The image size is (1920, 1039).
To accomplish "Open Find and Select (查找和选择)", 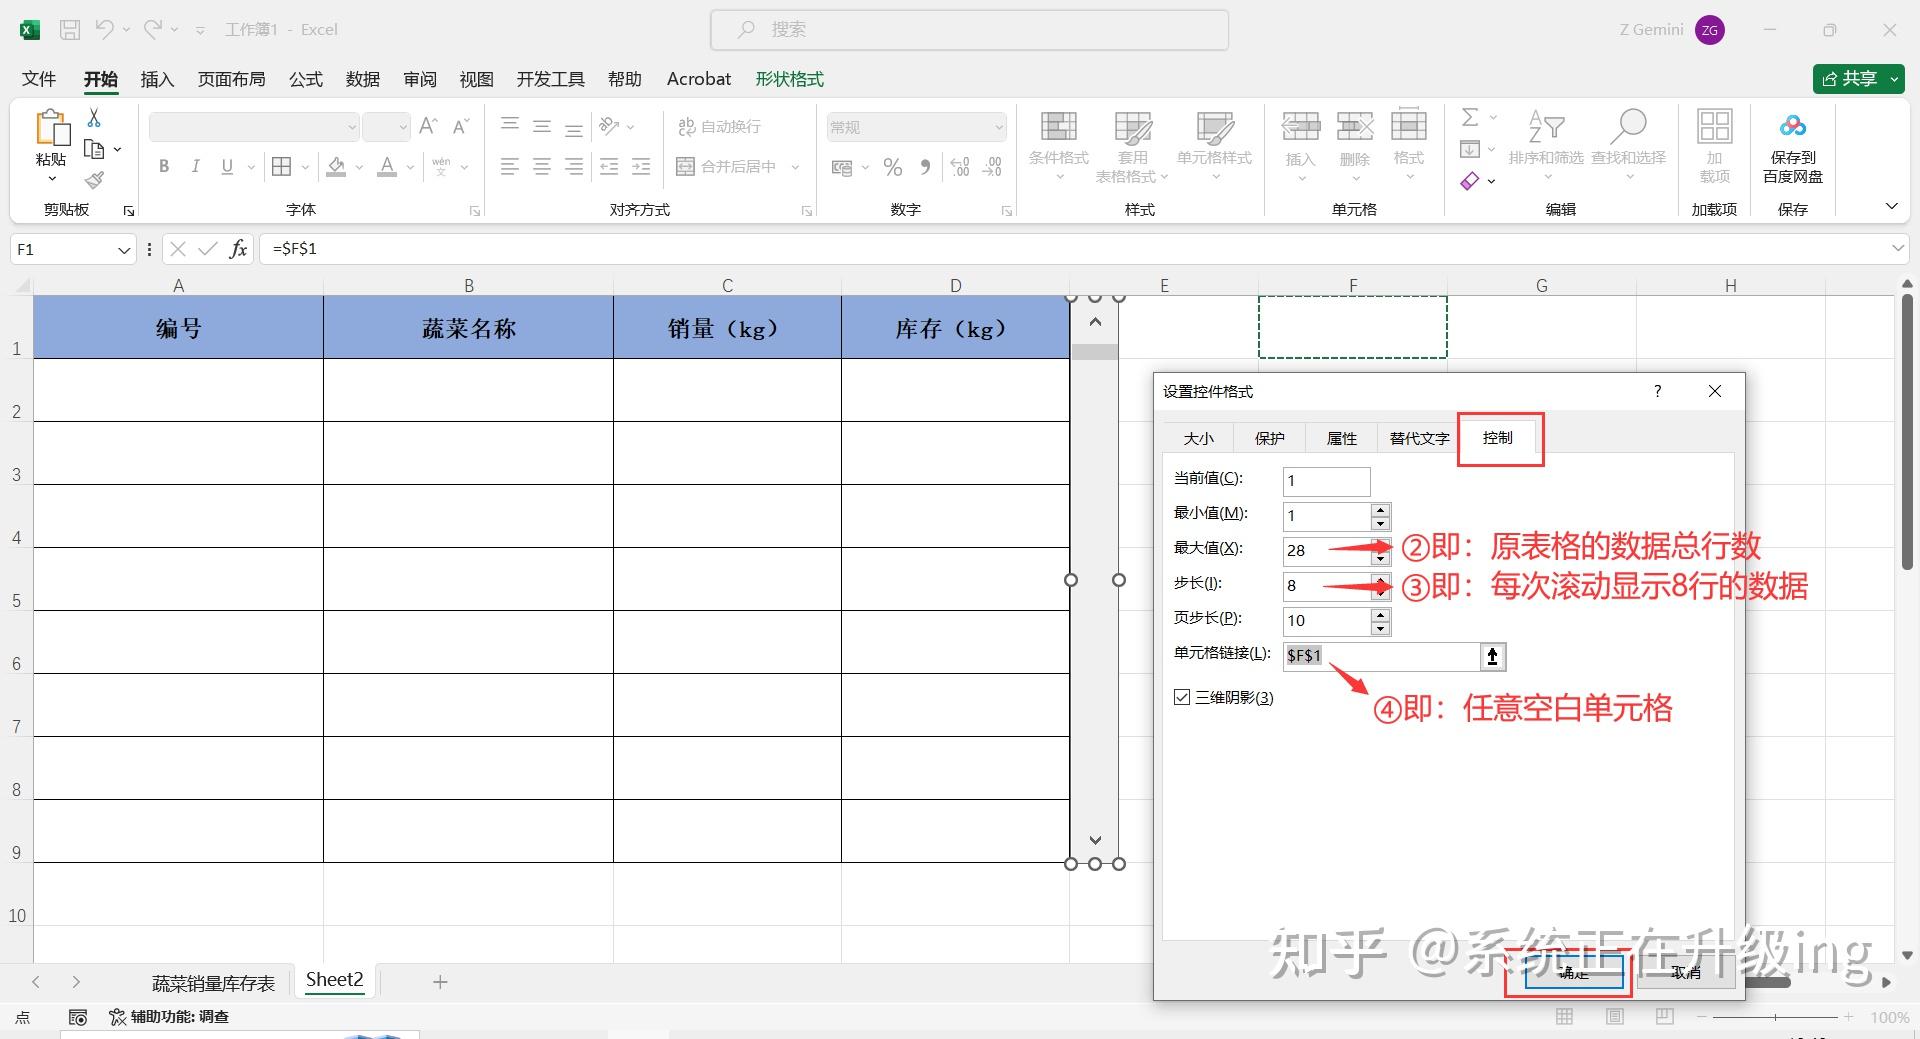I will point(1629,146).
